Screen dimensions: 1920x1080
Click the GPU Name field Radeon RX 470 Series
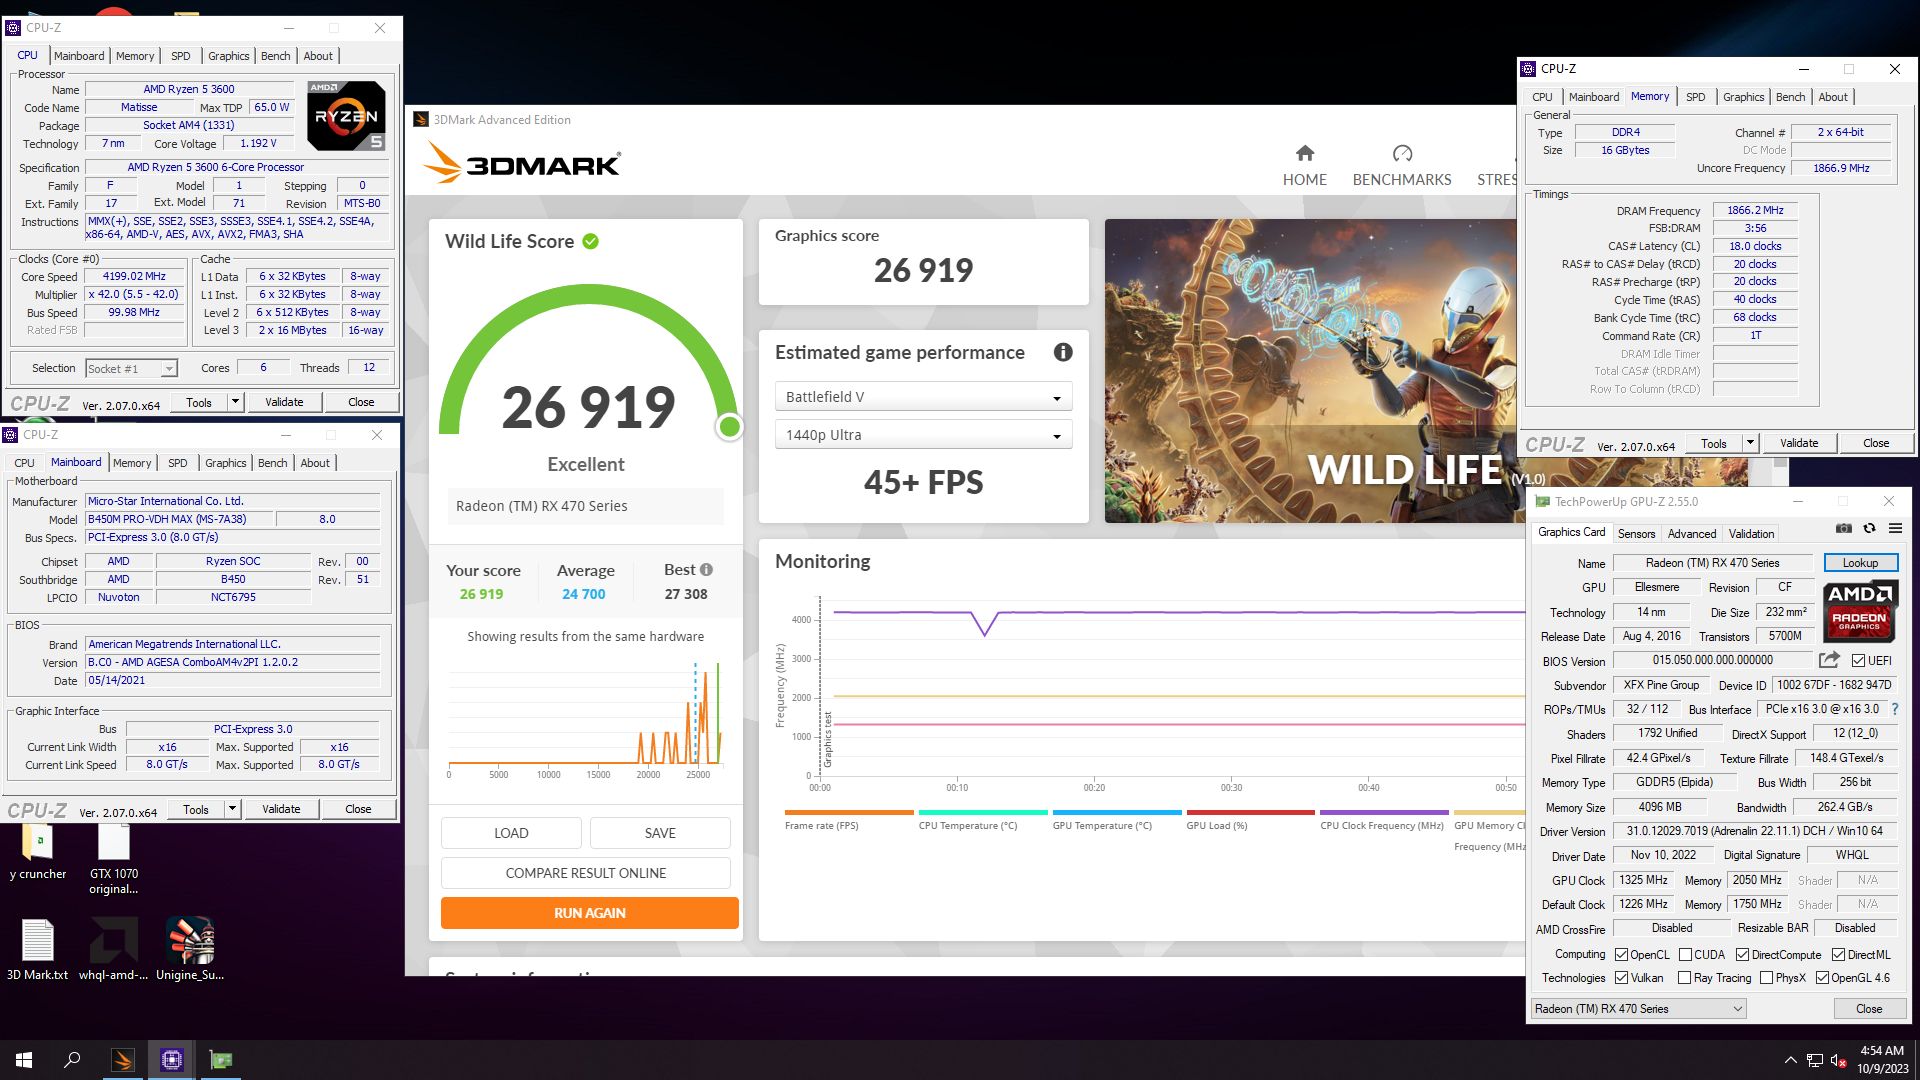[1712, 563]
